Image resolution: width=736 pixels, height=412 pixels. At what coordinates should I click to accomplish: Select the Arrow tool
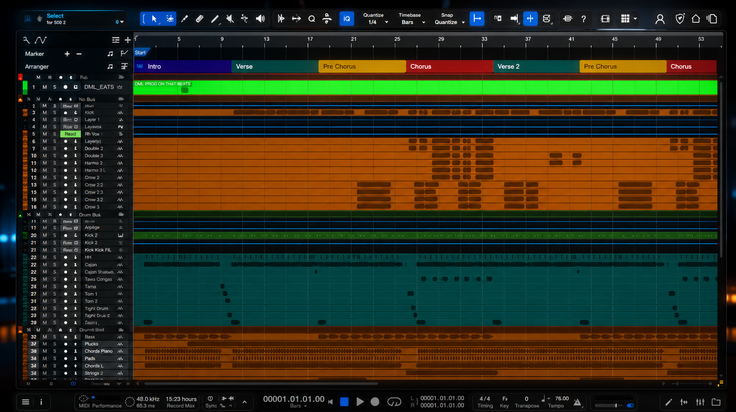click(154, 19)
